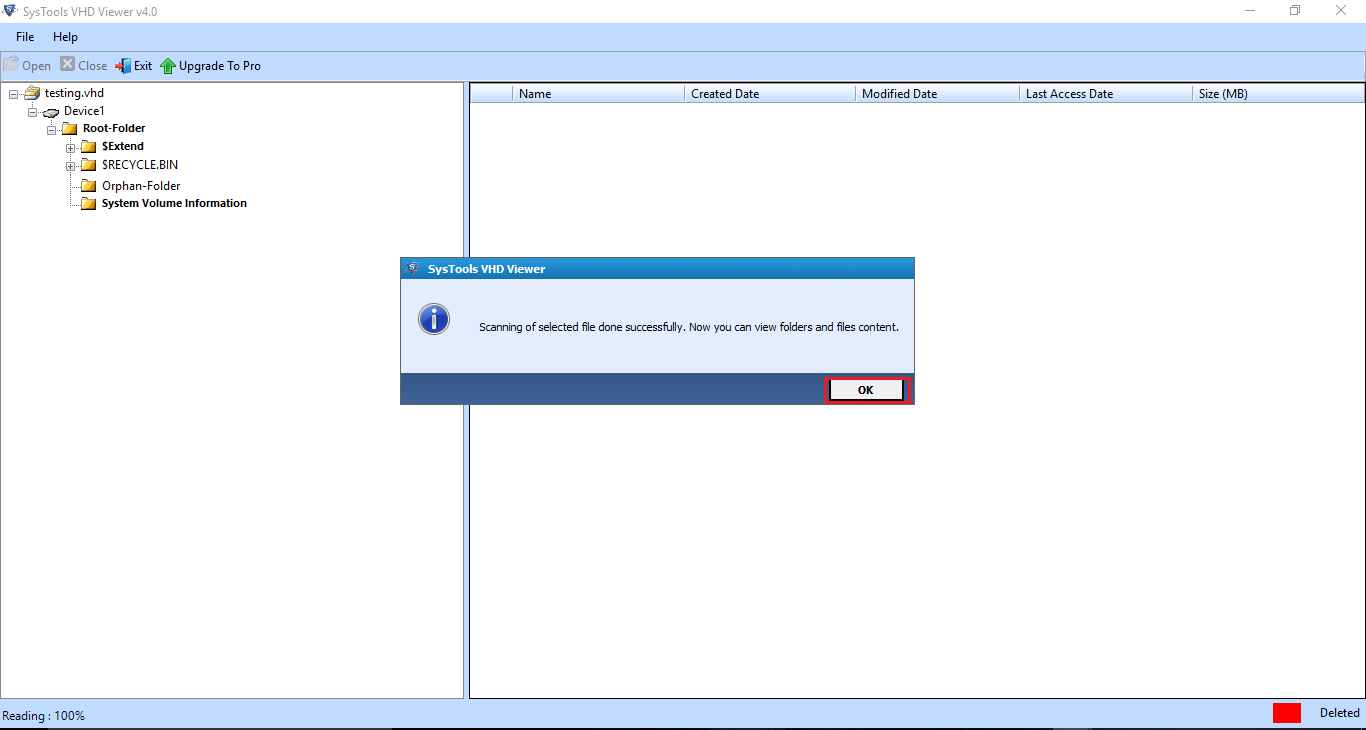Select testing.vhd in the tree
Viewport: 1366px width, 730px height.
[74, 93]
